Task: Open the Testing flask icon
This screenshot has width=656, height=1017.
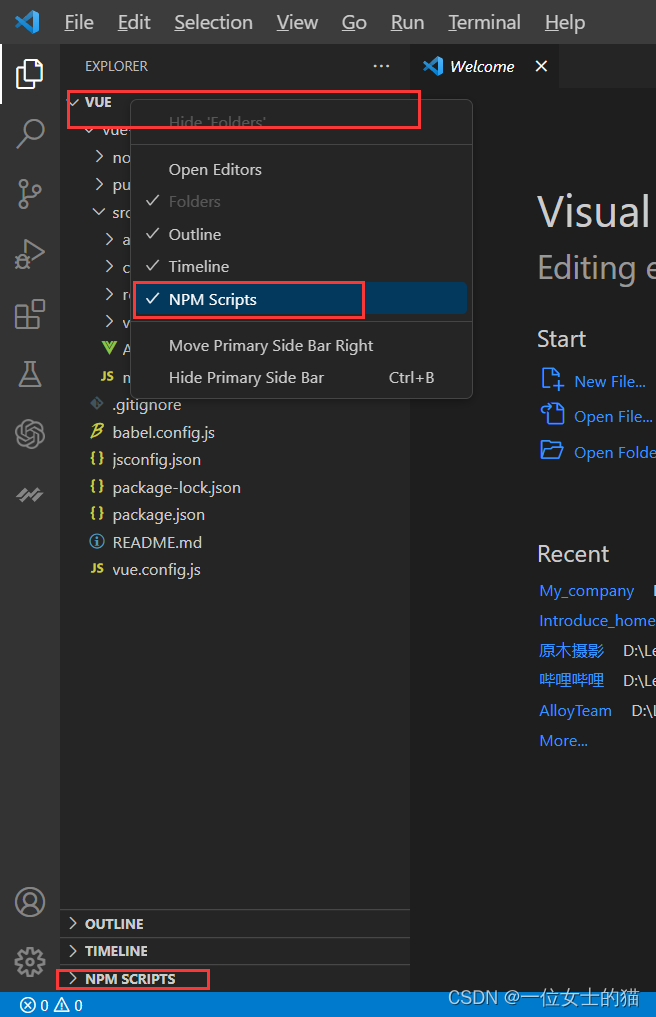Action: click(30, 374)
